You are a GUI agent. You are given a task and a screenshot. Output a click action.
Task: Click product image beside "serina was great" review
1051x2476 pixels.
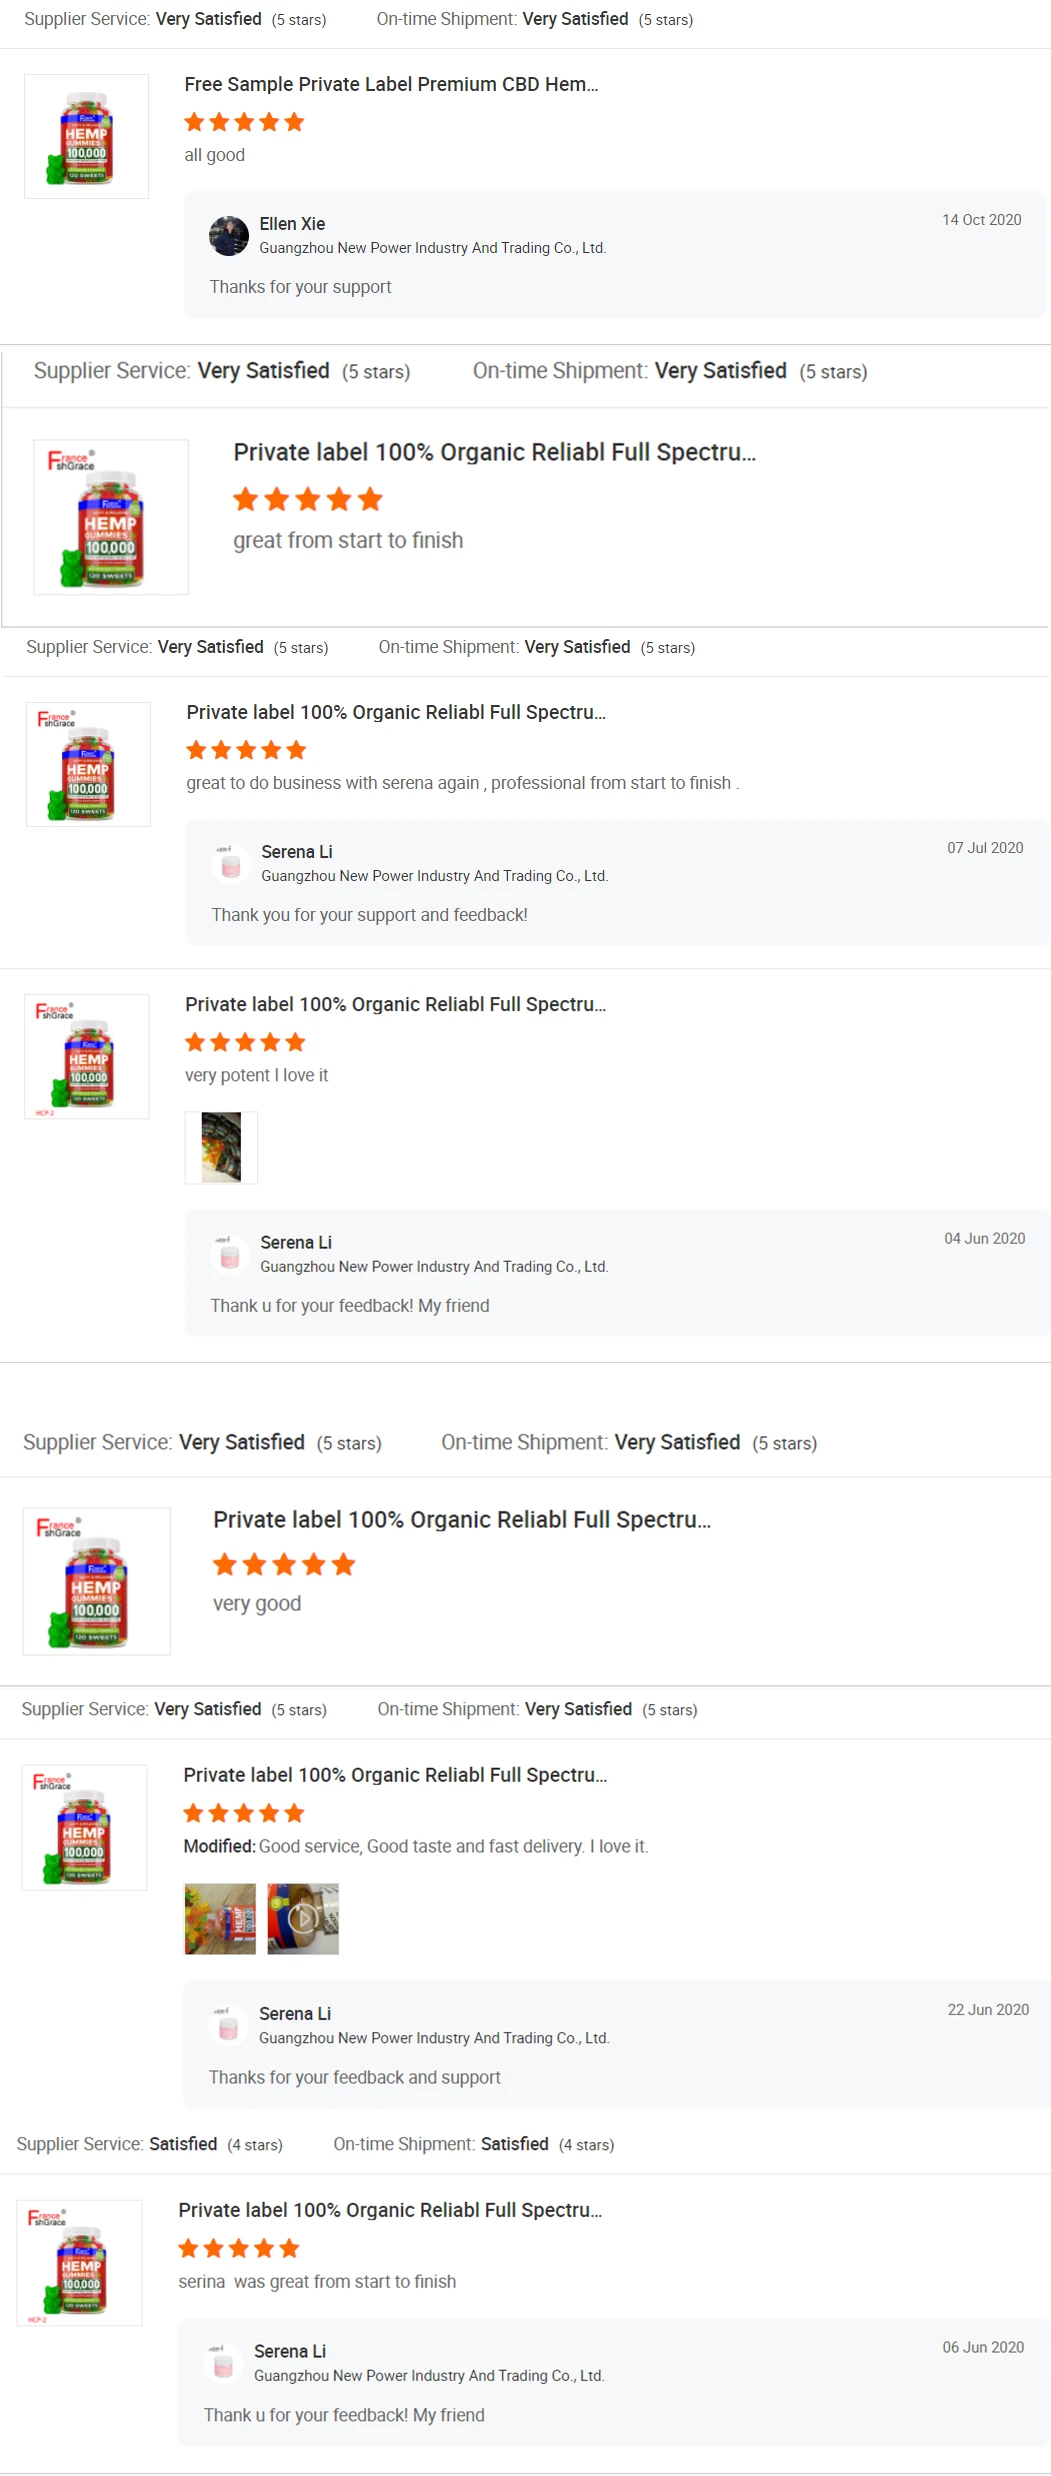point(80,2263)
